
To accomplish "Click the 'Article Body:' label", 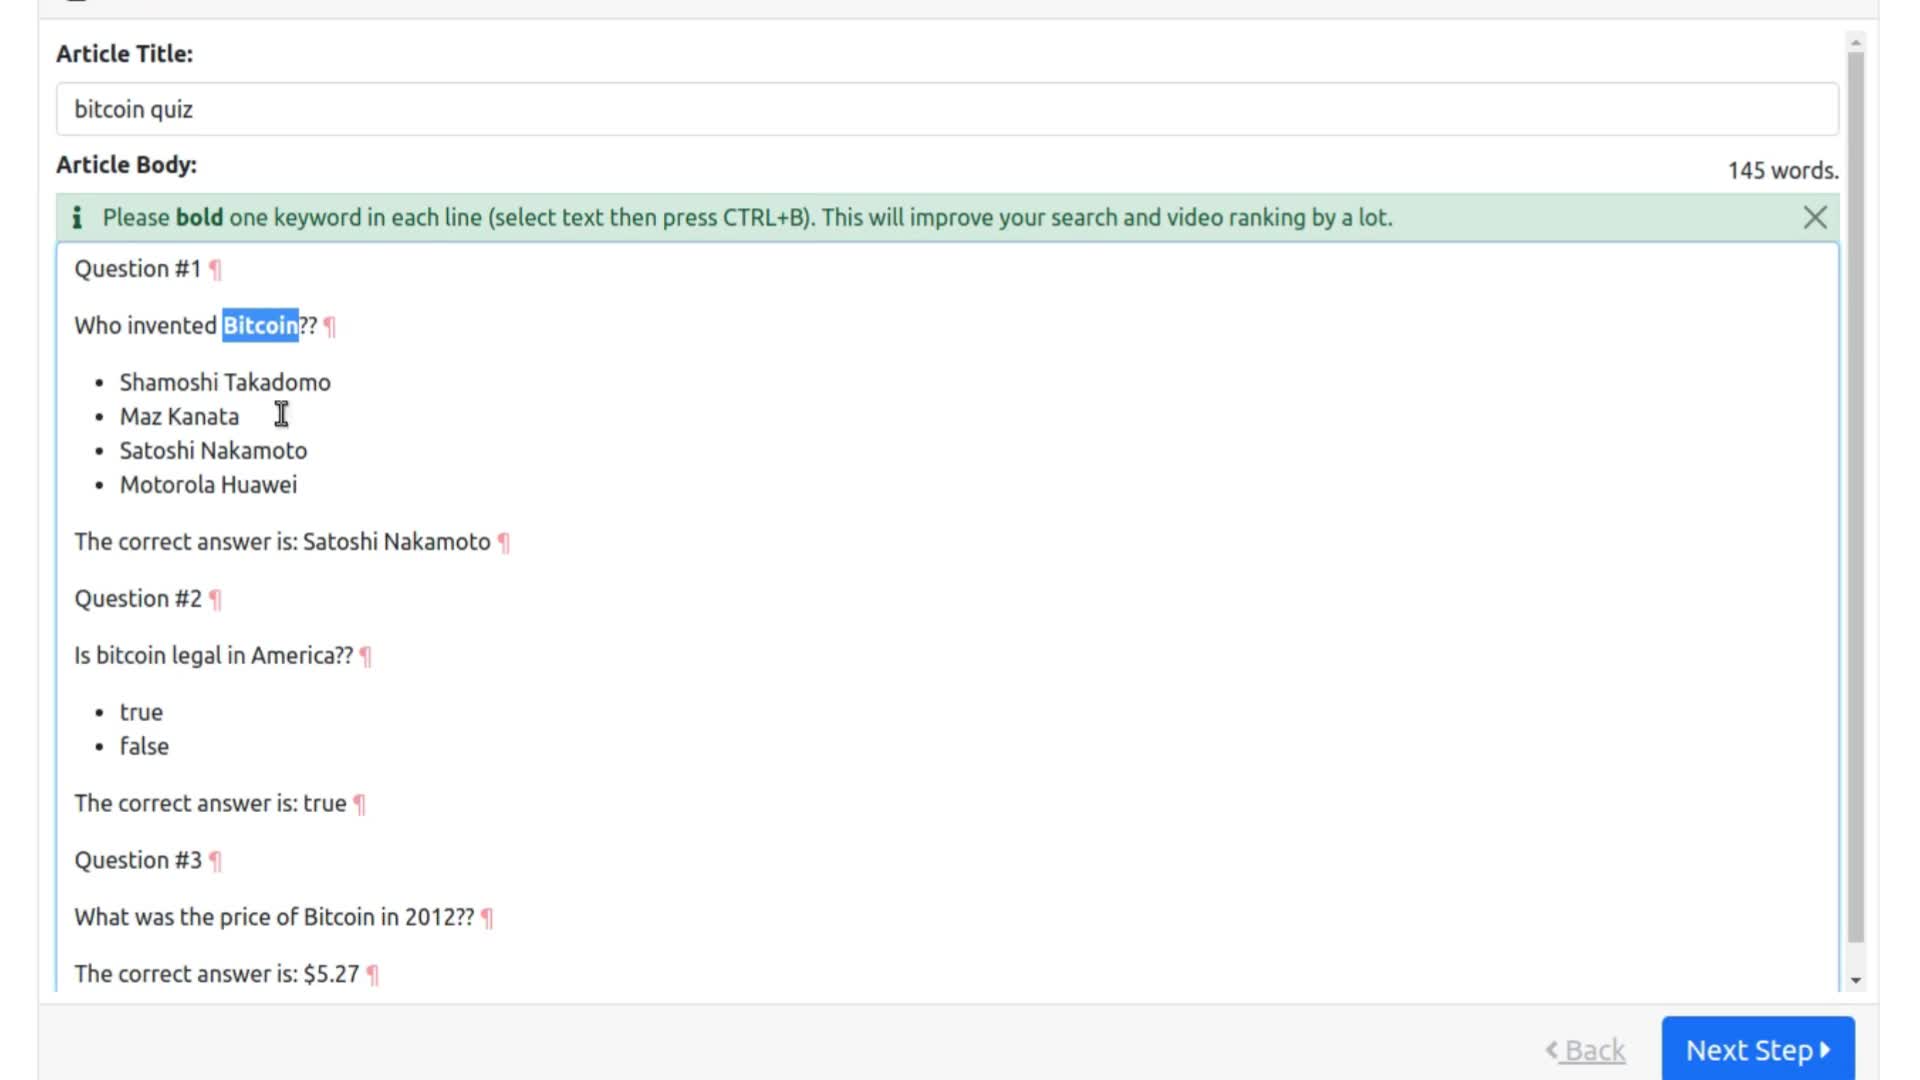I will pos(126,165).
